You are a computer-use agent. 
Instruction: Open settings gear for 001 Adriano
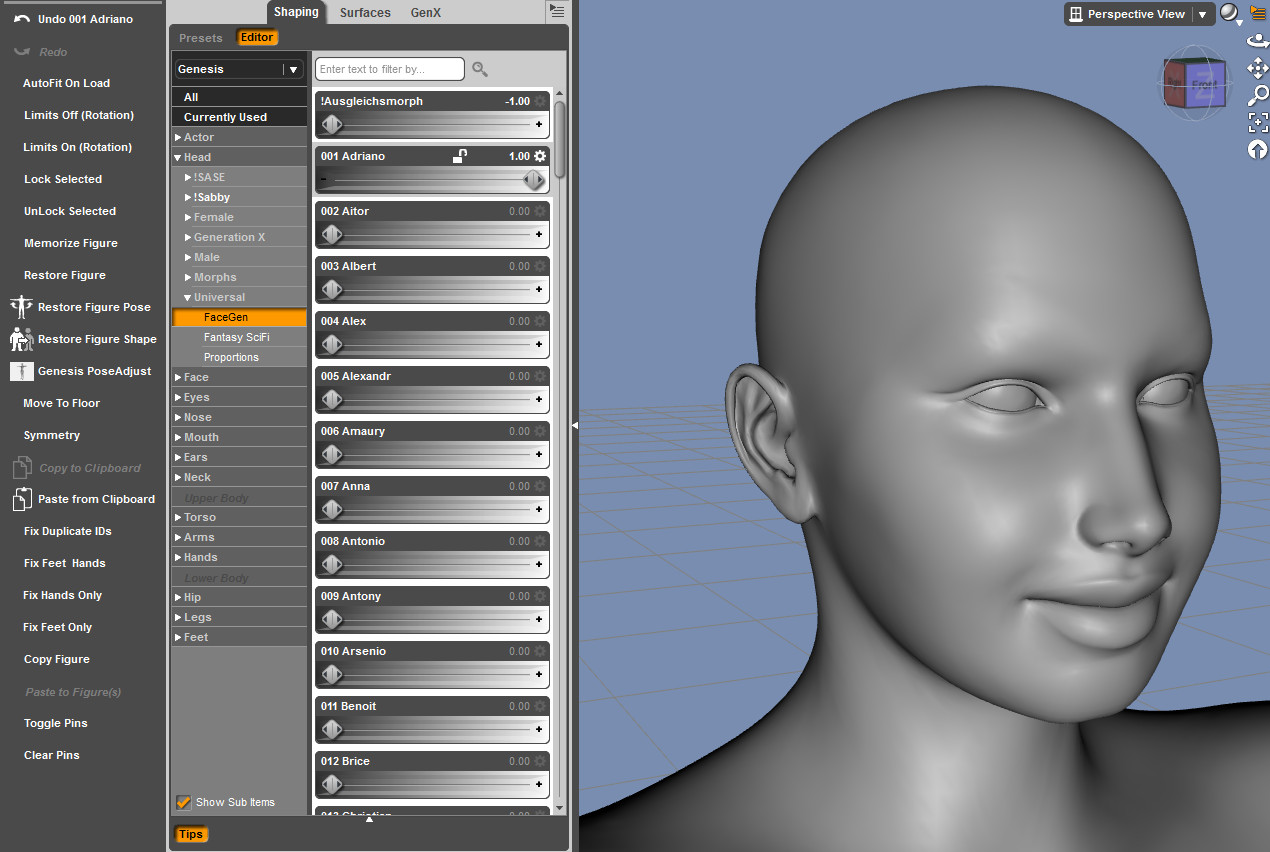(x=540, y=156)
